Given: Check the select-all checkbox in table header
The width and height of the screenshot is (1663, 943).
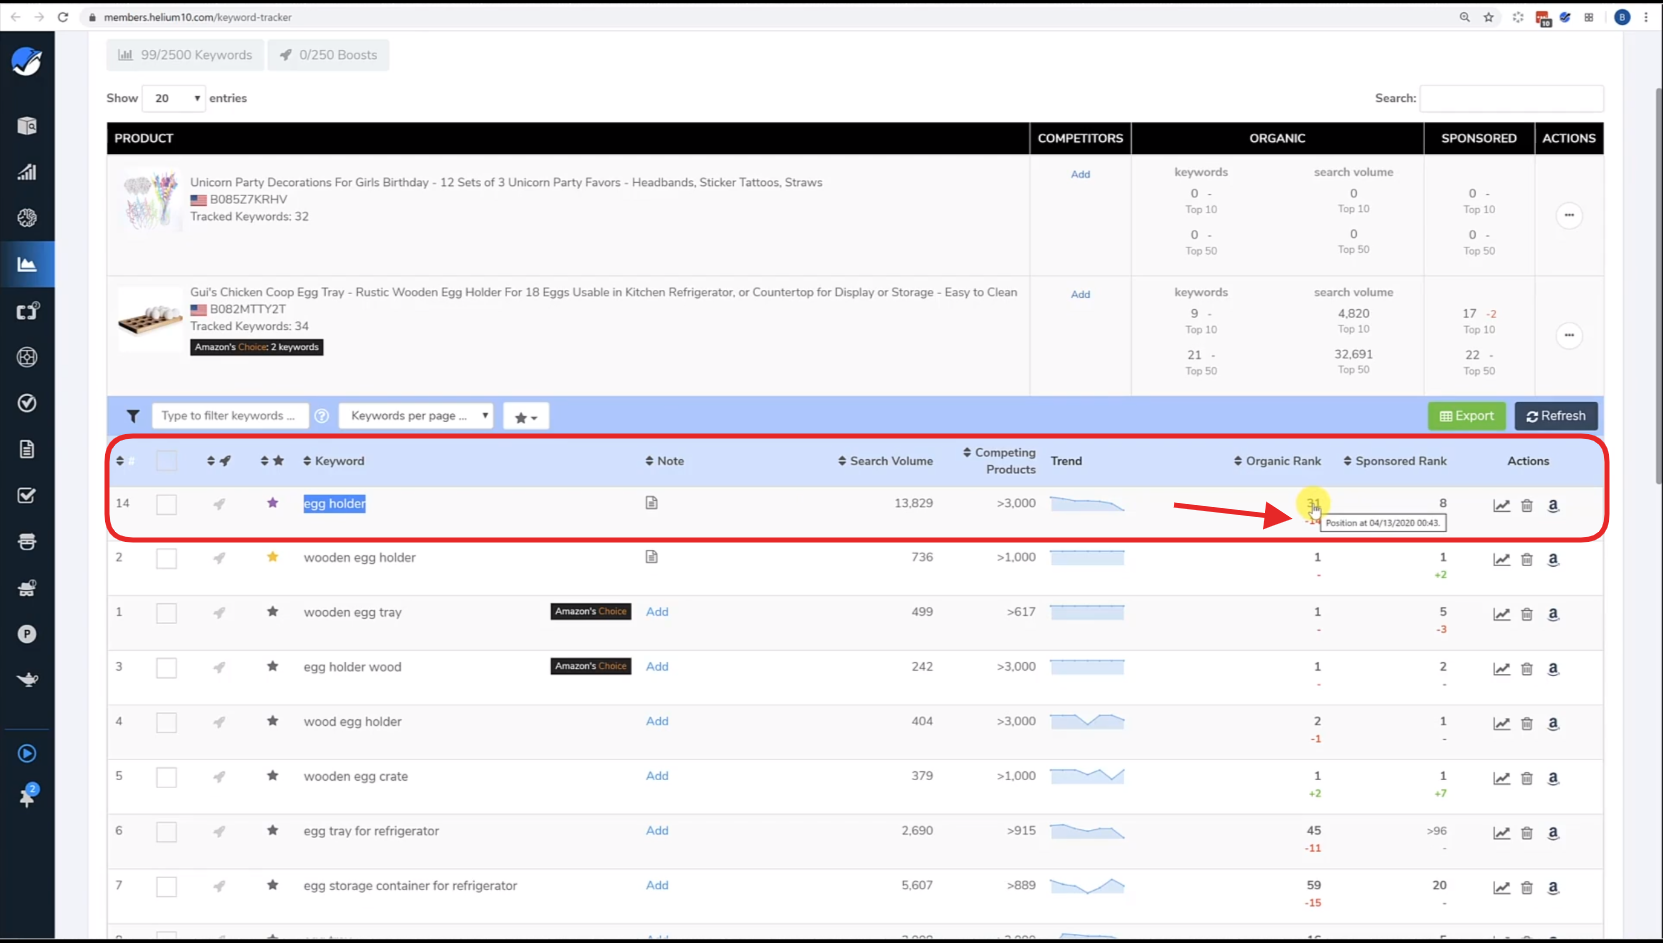Looking at the screenshot, I should (x=166, y=460).
